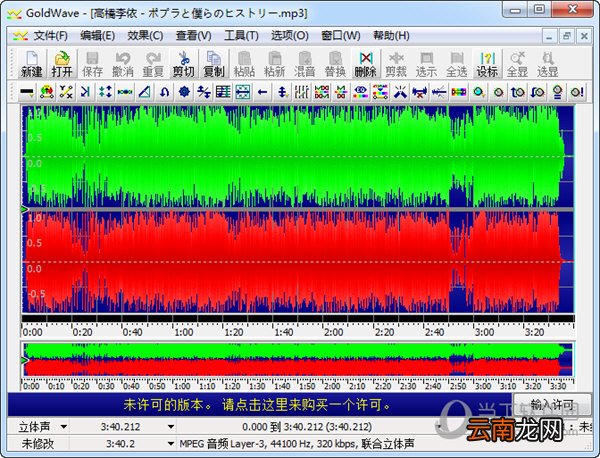Click the 选示 (View Selection) toolbar button

426,64
